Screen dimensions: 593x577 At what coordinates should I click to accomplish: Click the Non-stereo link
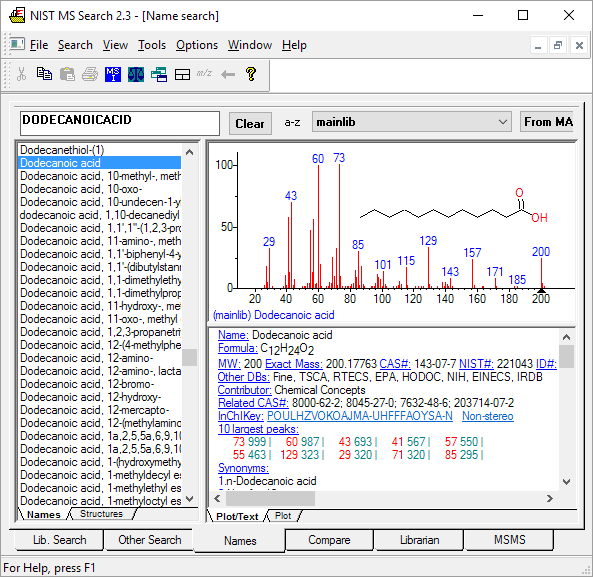pos(487,416)
